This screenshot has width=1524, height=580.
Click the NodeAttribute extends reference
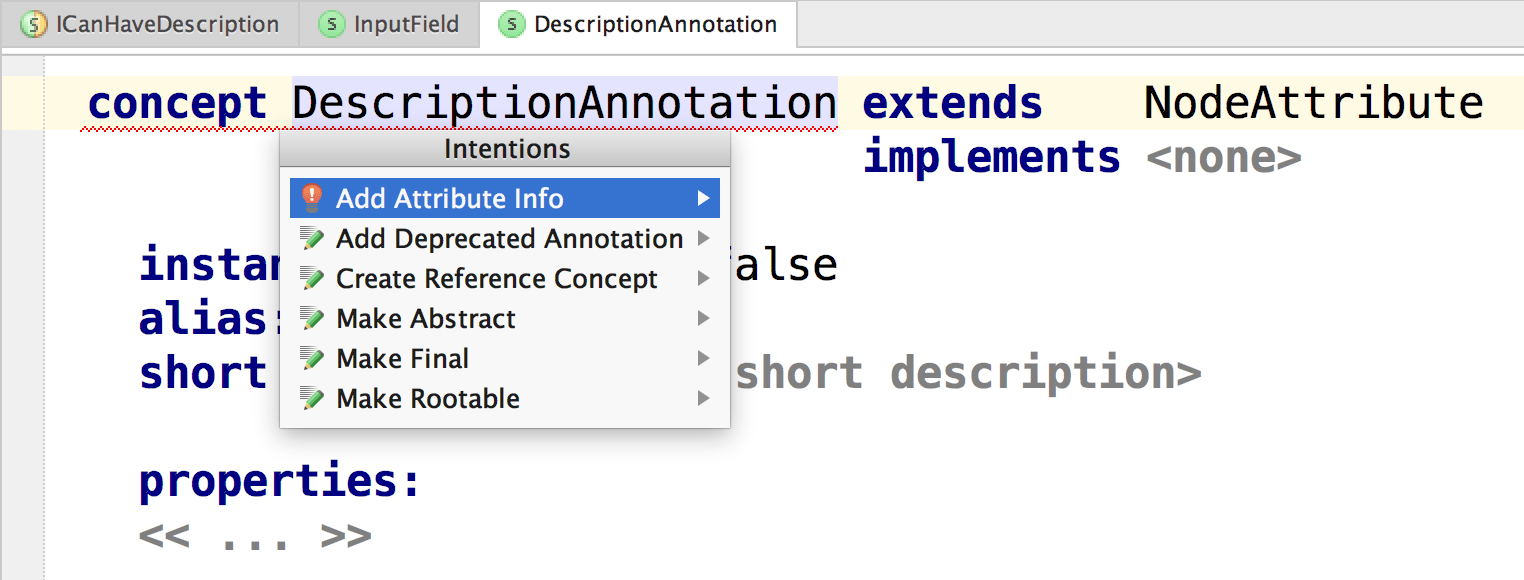[1312, 101]
